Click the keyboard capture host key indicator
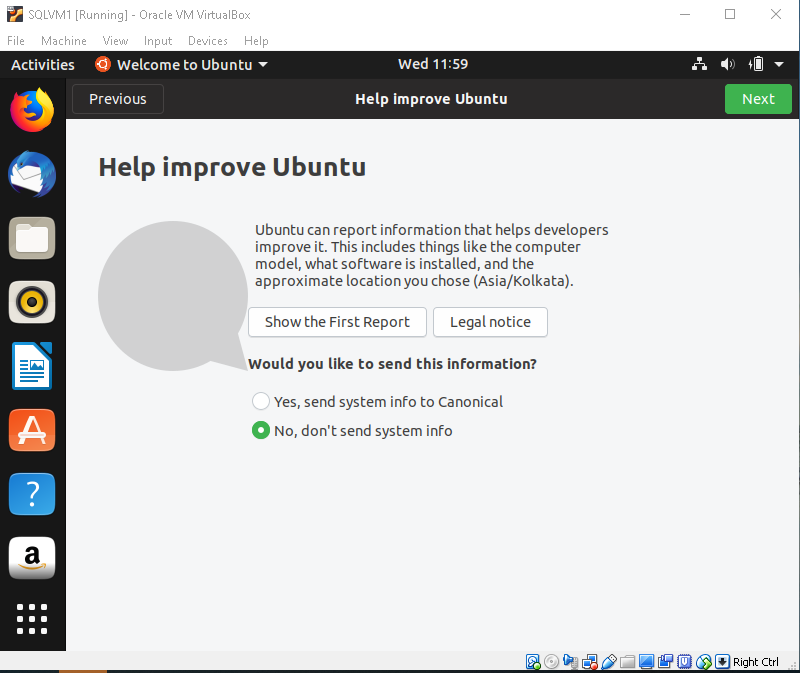Image resolution: width=800 pixels, height=673 pixels. pyautogui.click(x=722, y=662)
